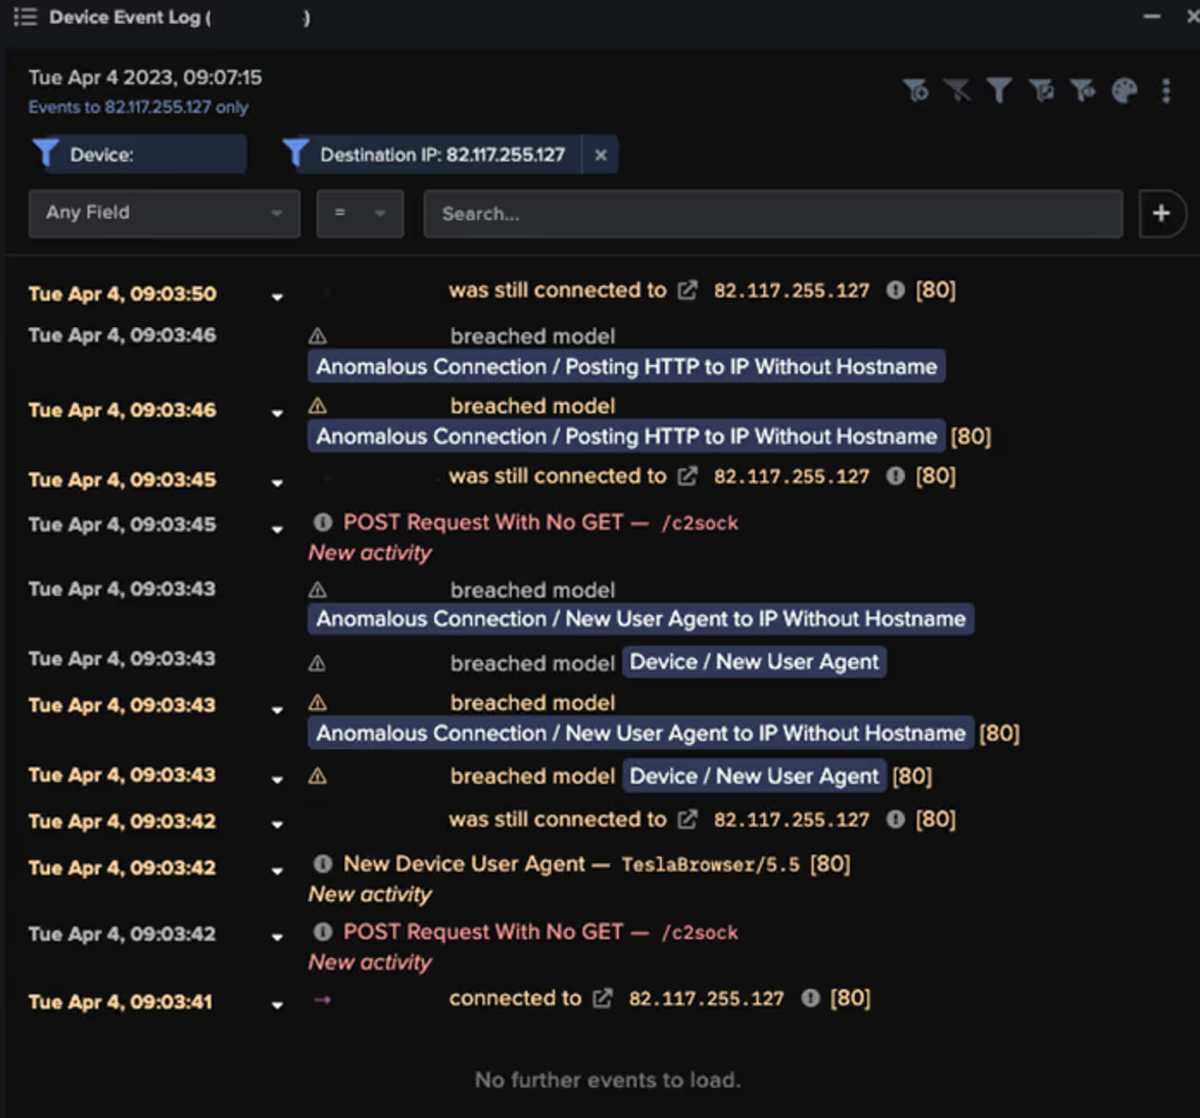This screenshot has width=1200, height=1118.
Task: Open external link icon in 09:03:45 still connected row
Action: click(x=688, y=476)
